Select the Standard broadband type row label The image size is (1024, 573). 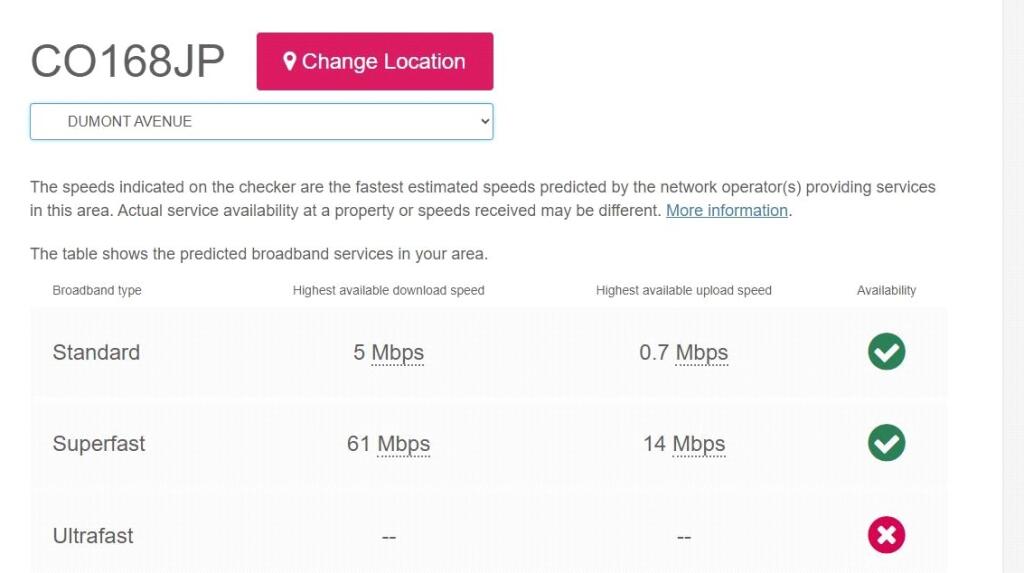(96, 353)
